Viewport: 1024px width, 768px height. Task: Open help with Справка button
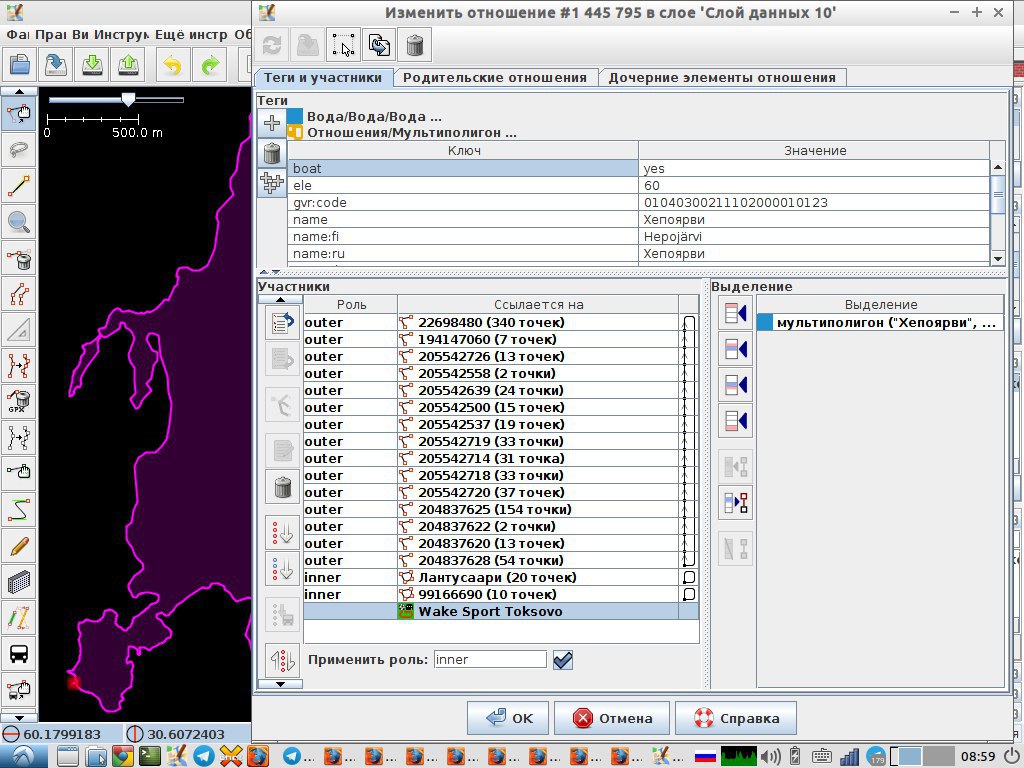736,718
